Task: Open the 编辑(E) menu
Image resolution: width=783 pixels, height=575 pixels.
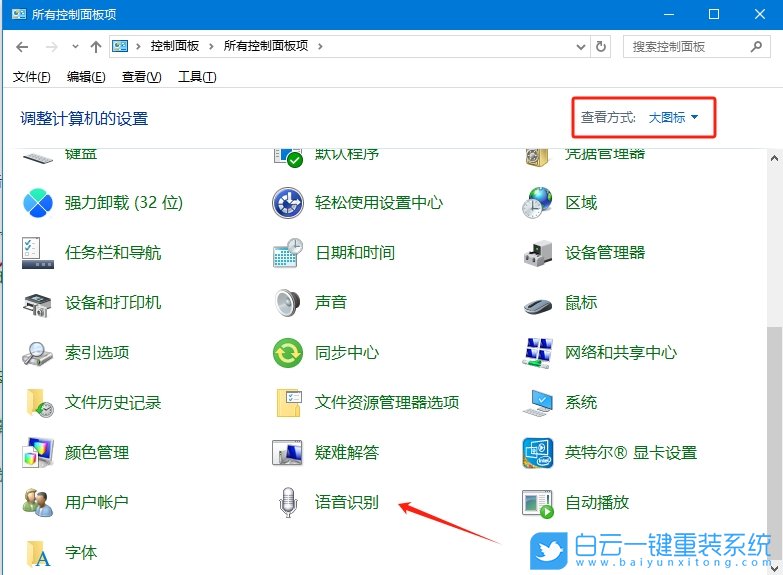Action: [86, 76]
